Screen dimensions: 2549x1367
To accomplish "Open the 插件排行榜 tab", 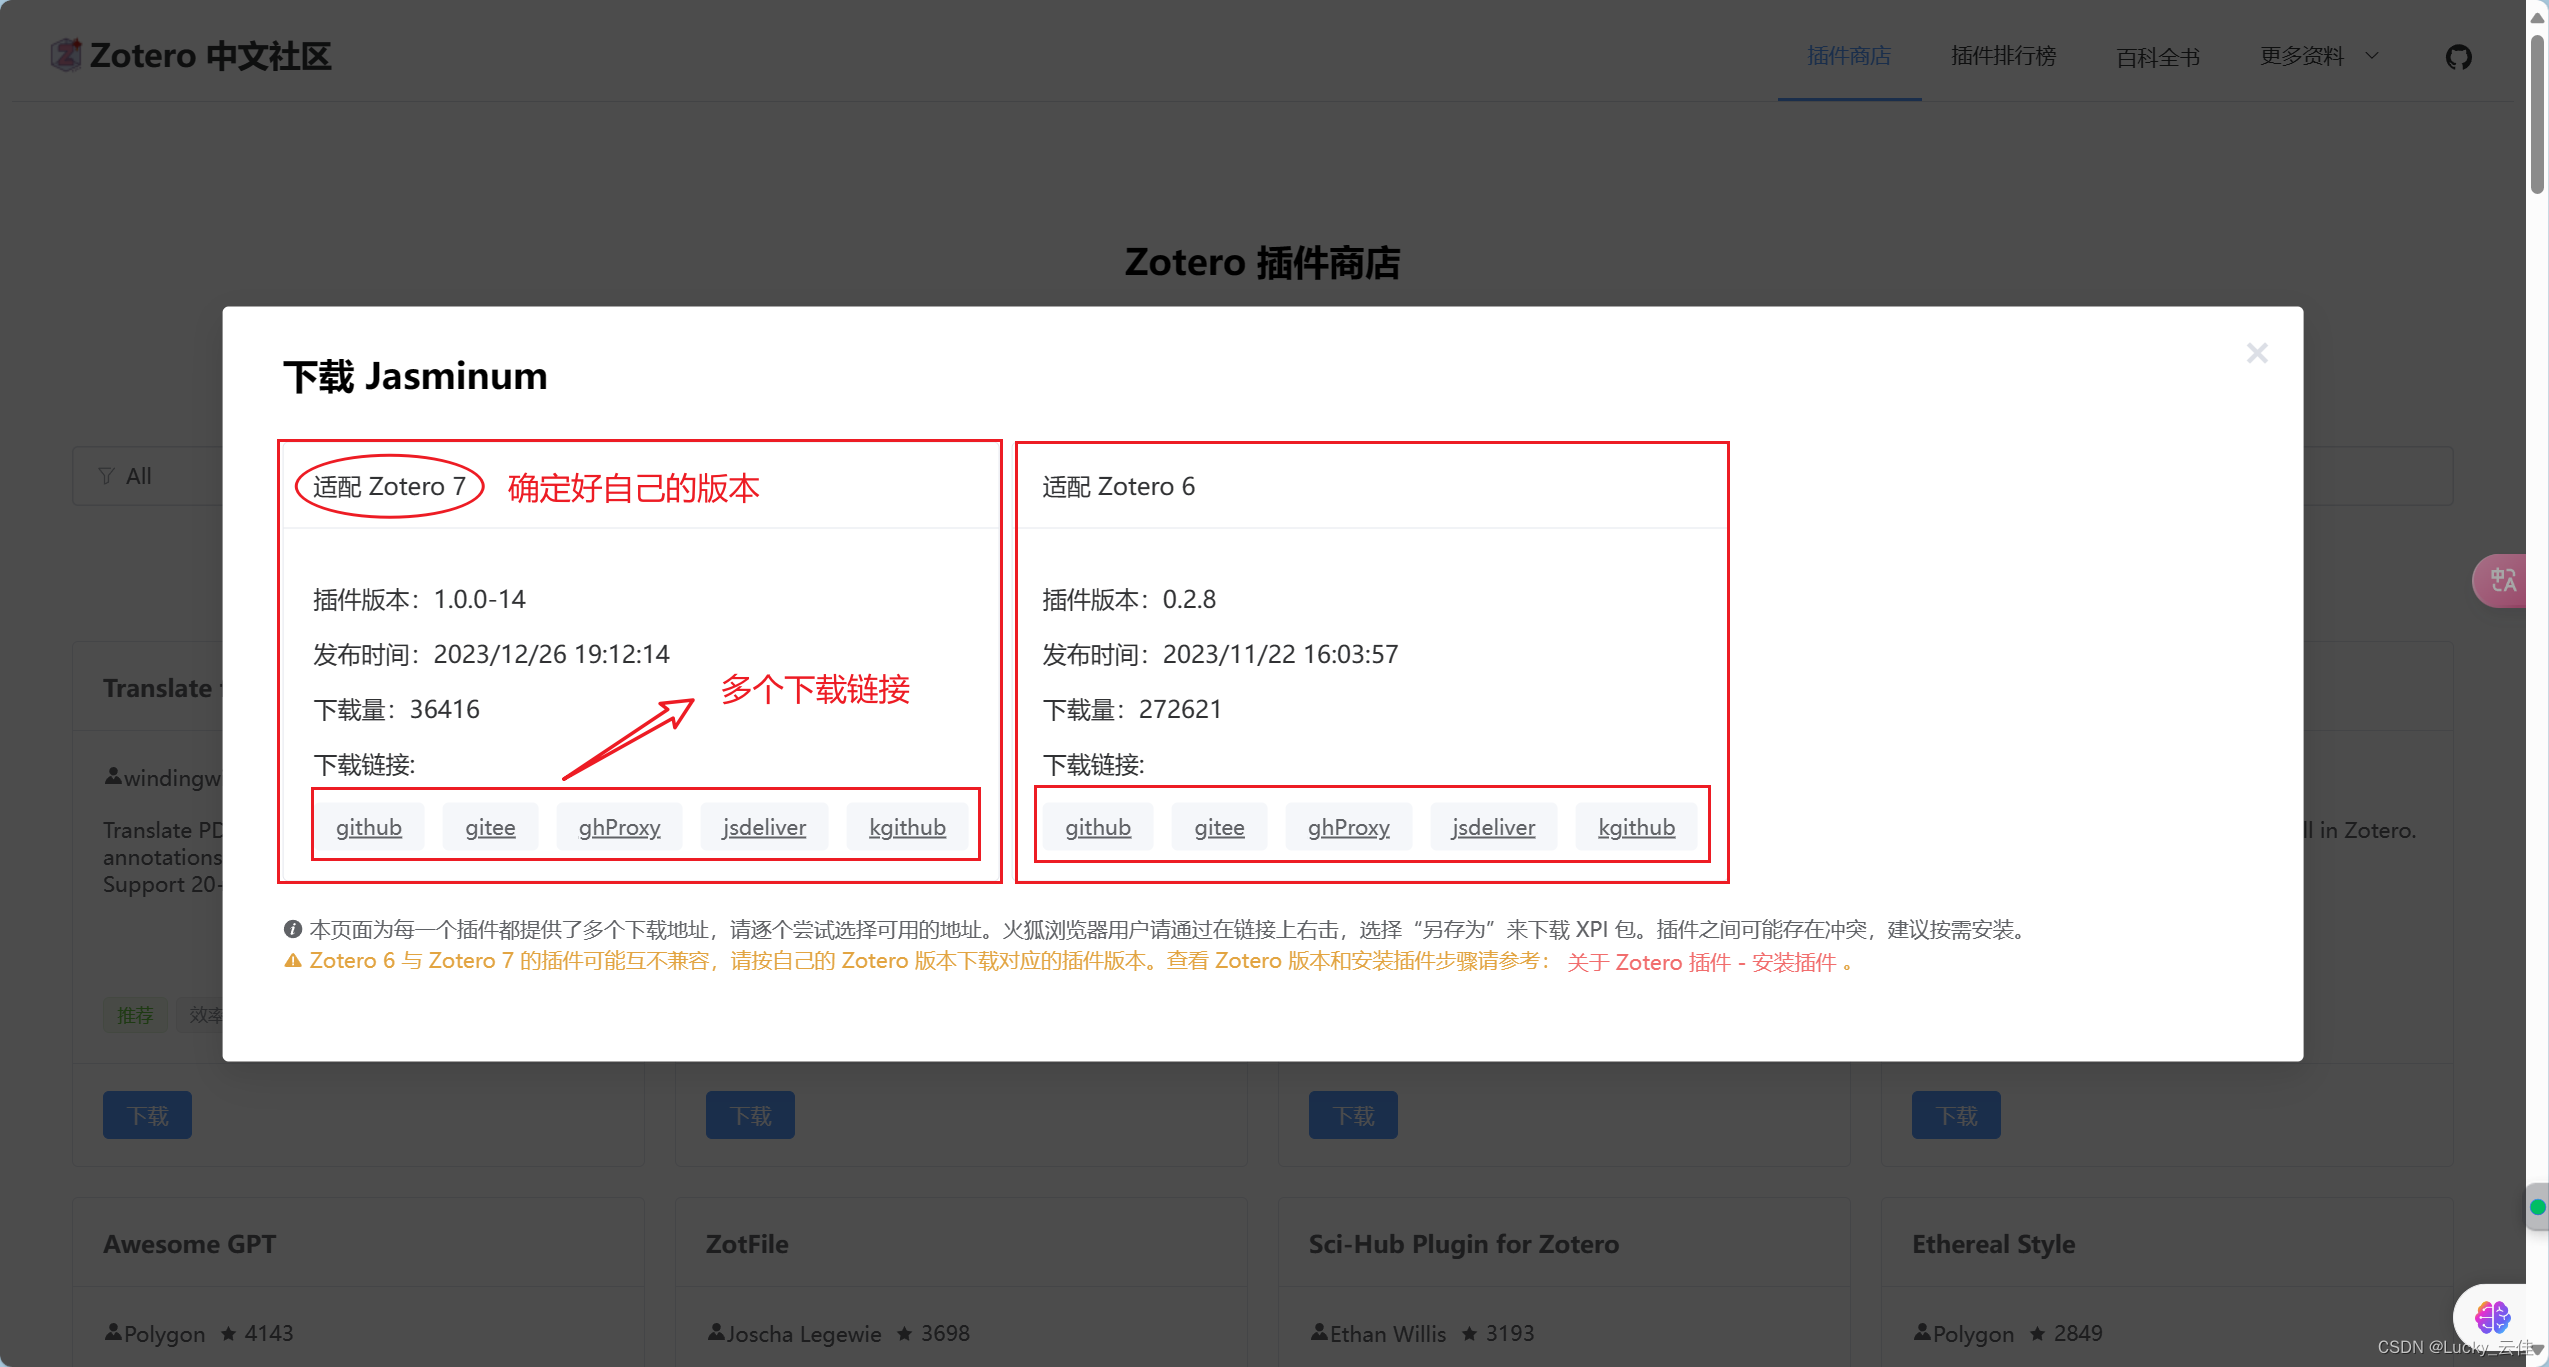I will click(x=2003, y=56).
